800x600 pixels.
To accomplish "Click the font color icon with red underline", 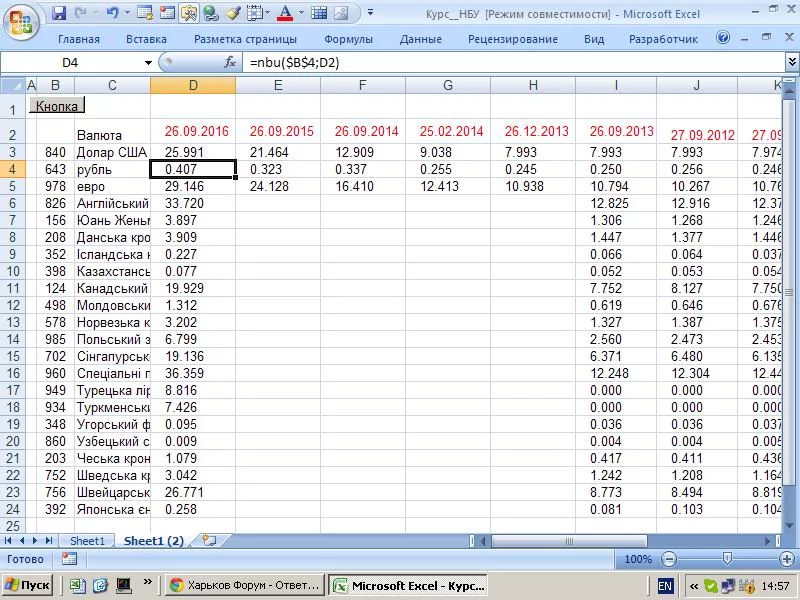I will [x=285, y=13].
